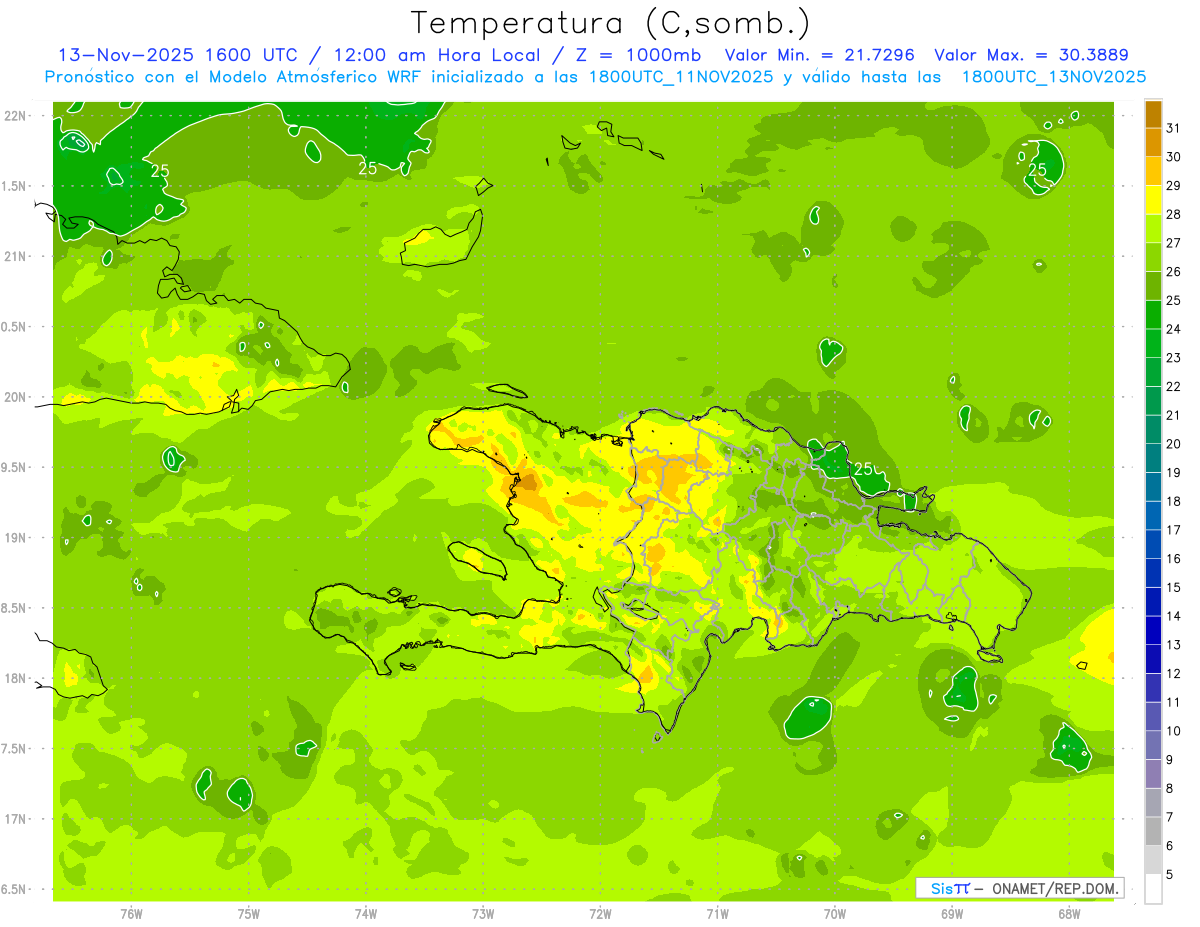Click the "69W" longitude label
Image resolution: width=1200 pixels, height=927 pixels.
pyautogui.click(x=952, y=913)
